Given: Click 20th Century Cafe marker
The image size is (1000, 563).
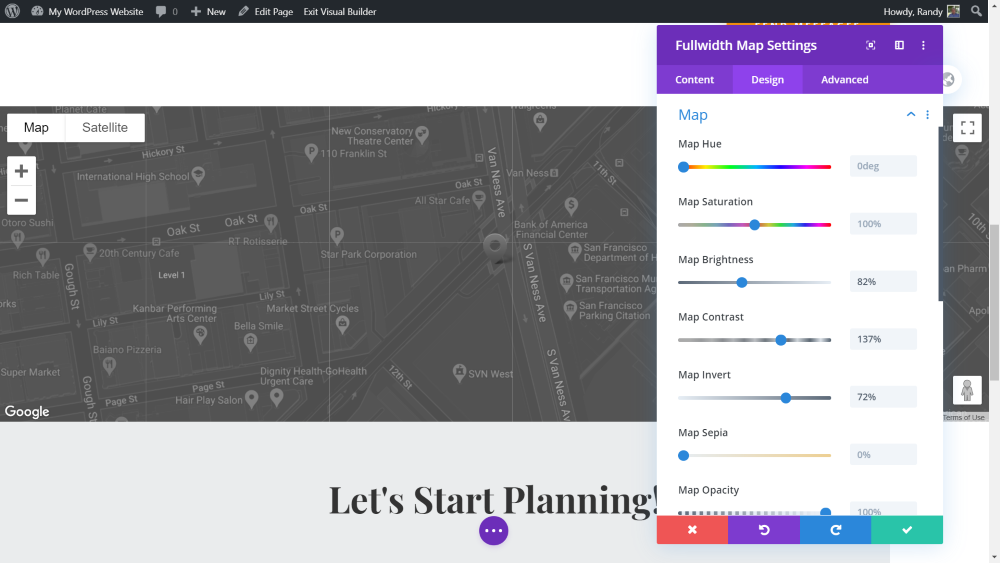Looking at the screenshot, I should click(90, 252).
